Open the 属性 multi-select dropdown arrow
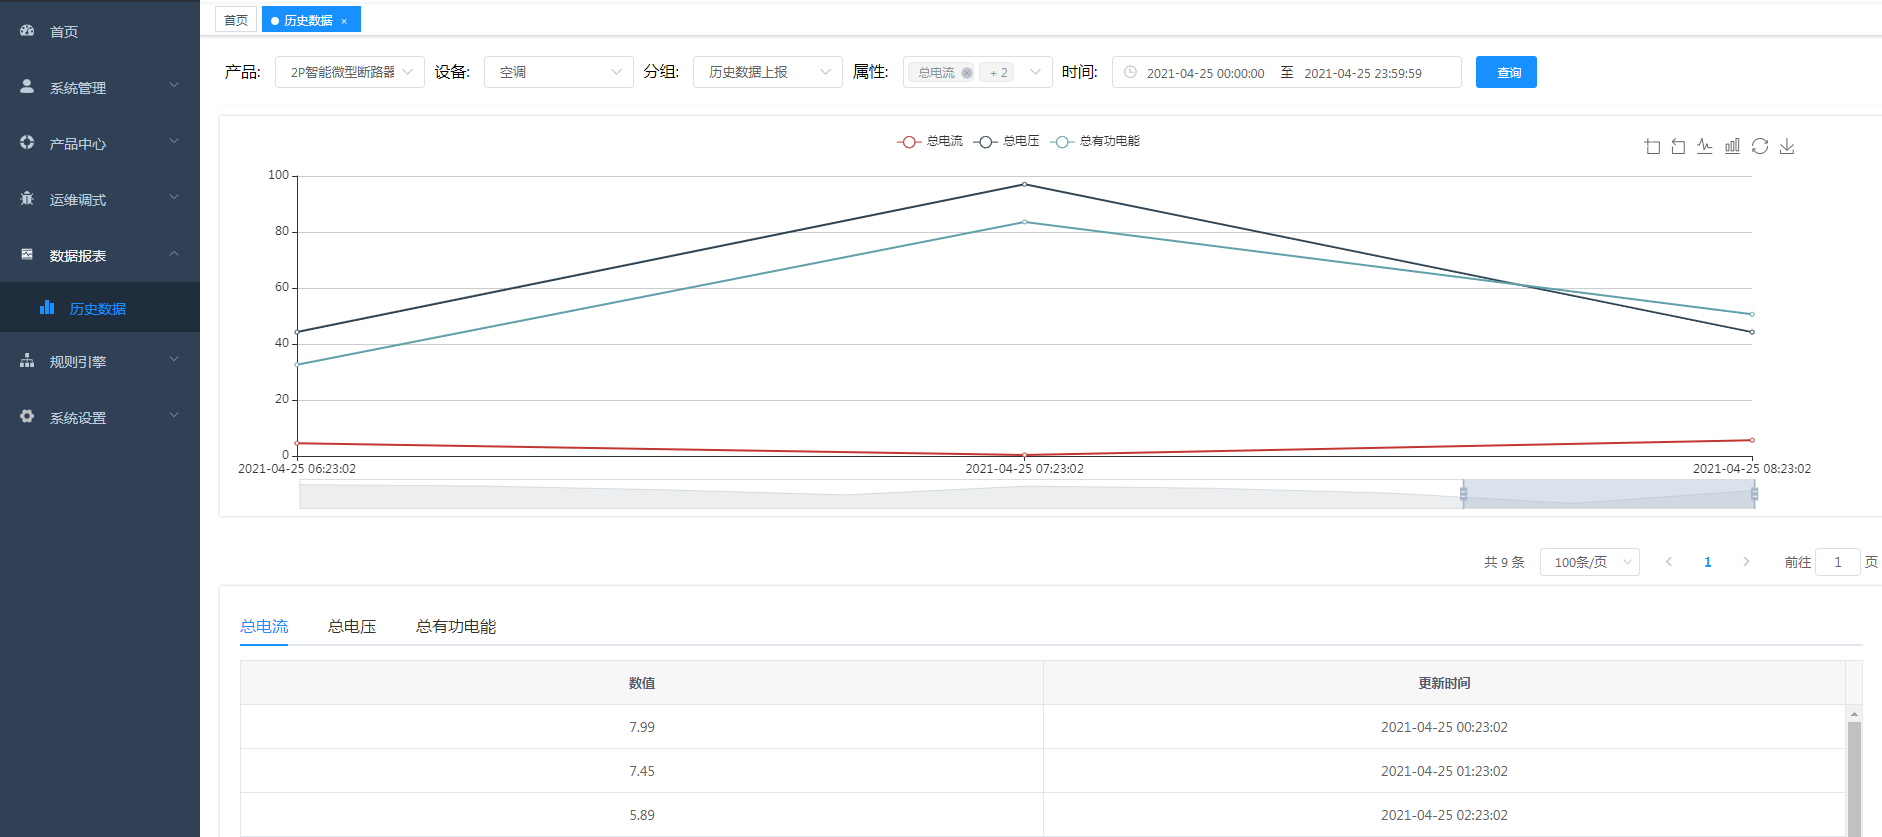Viewport: 1882px width, 837px height. pyautogui.click(x=1035, y=72)
